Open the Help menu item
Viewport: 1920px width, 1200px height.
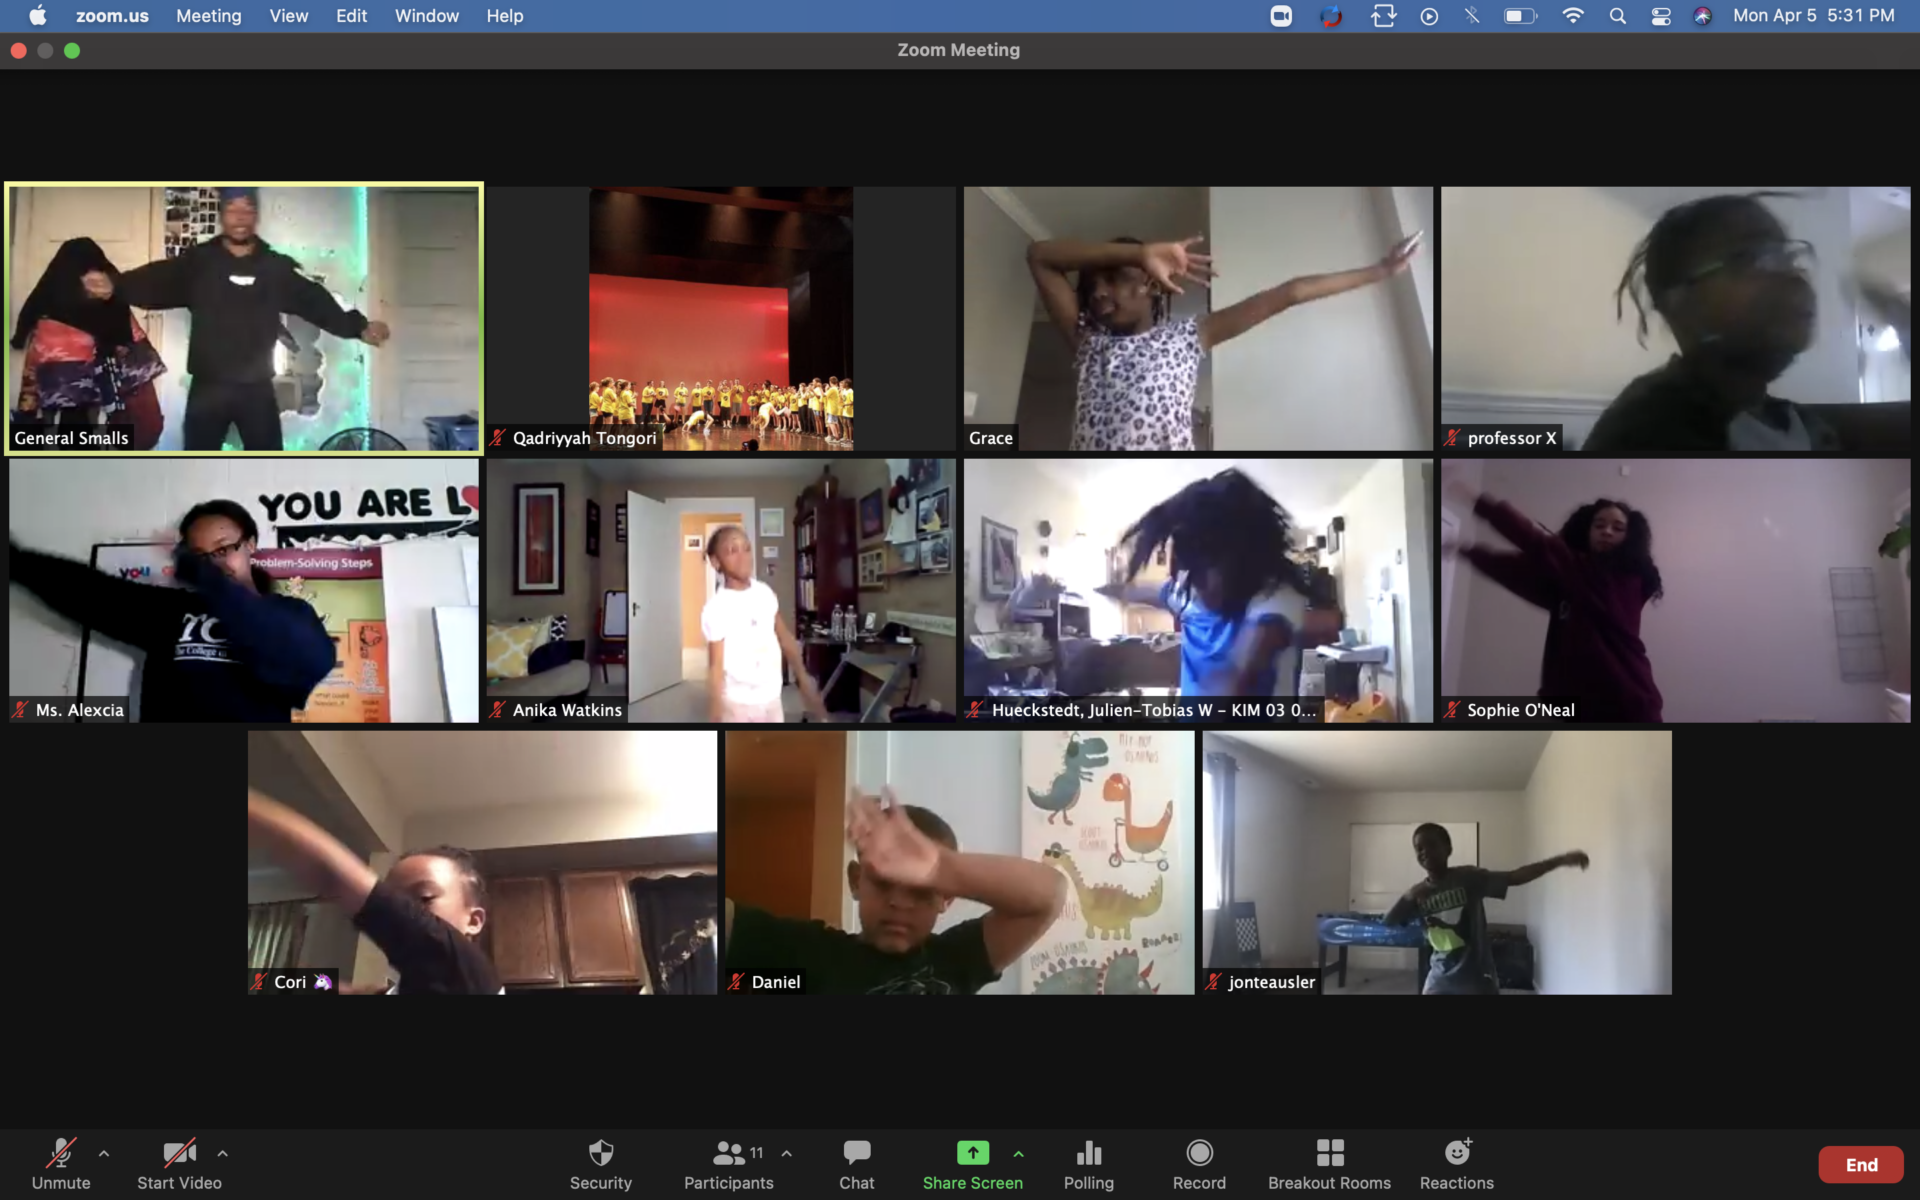[x=504, y=16]
